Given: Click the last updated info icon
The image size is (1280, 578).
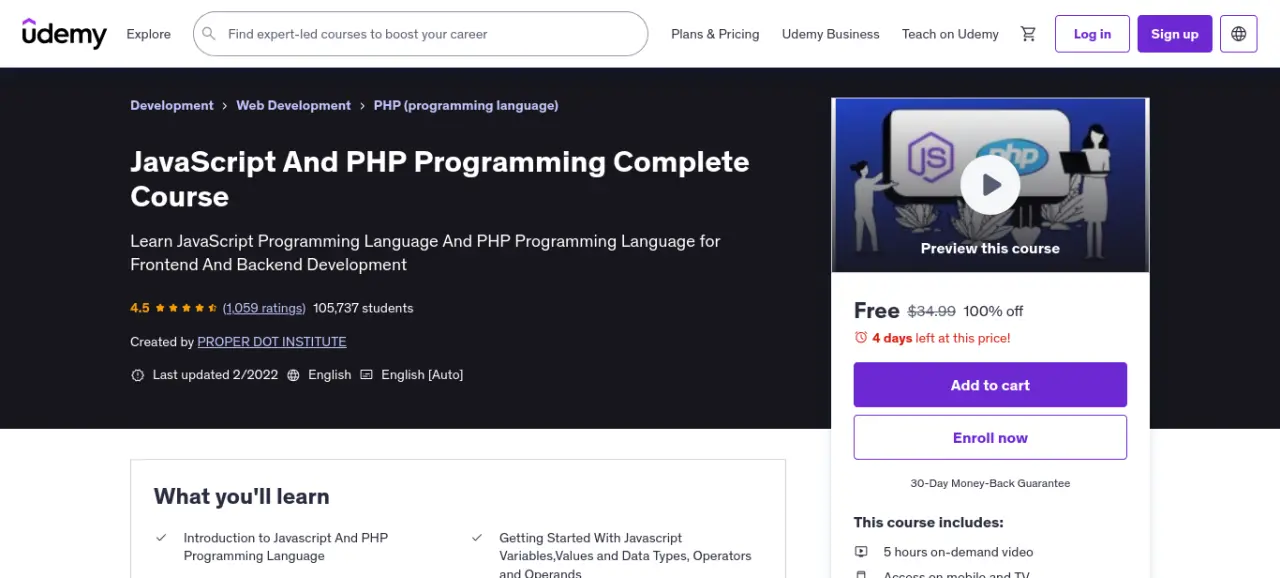Looking at the screenshot, I should click(138, 375).
